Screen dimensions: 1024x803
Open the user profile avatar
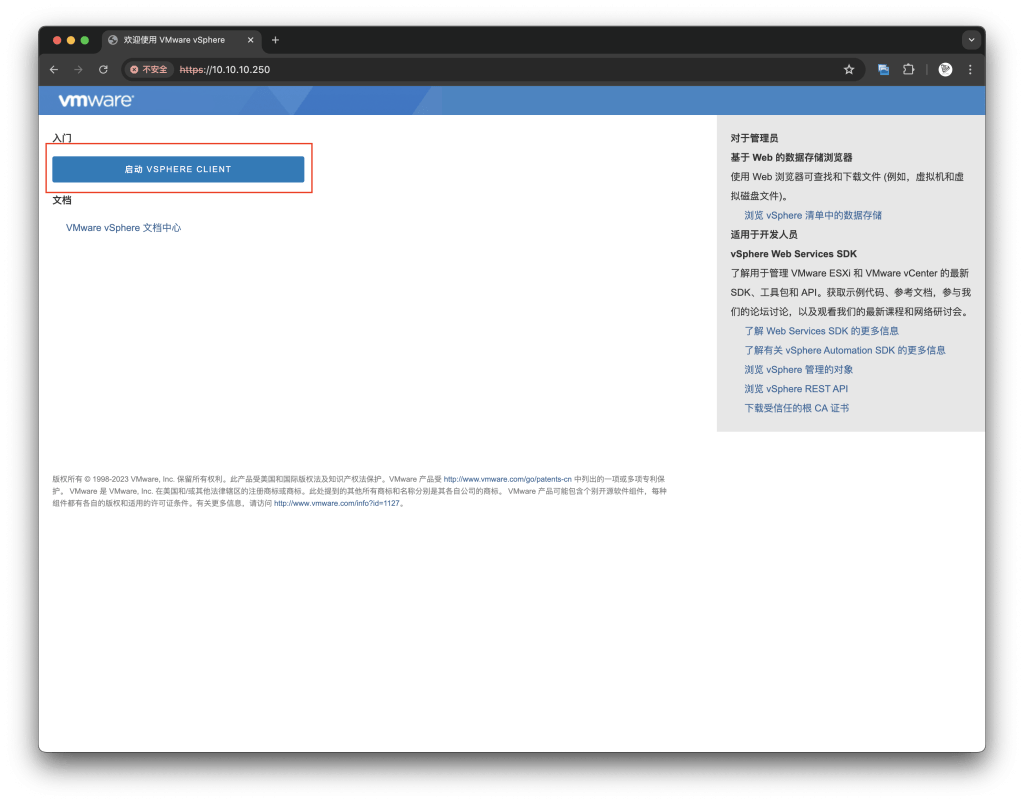(x=945, y=69)
